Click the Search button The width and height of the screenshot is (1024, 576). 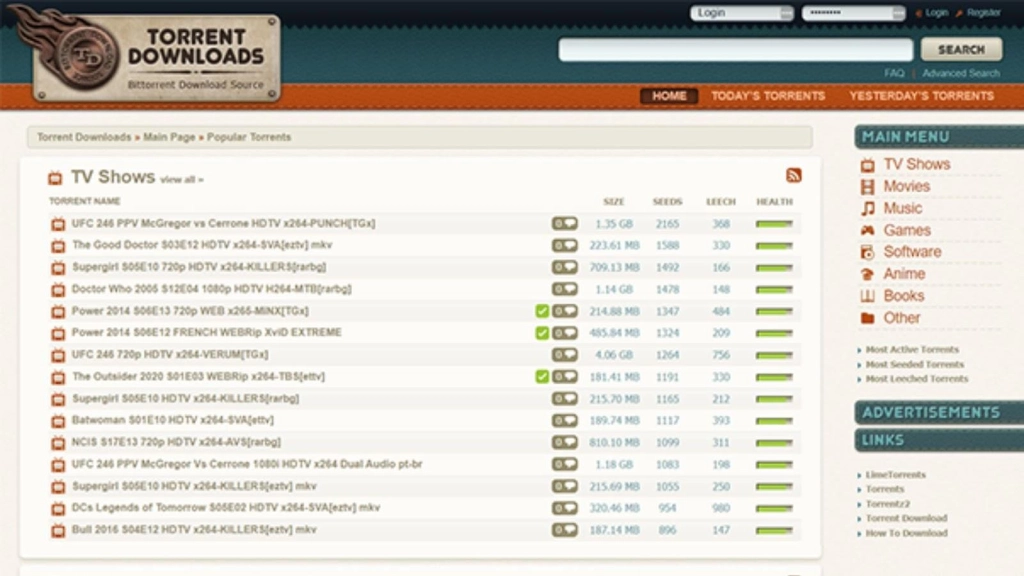(961, 48)
